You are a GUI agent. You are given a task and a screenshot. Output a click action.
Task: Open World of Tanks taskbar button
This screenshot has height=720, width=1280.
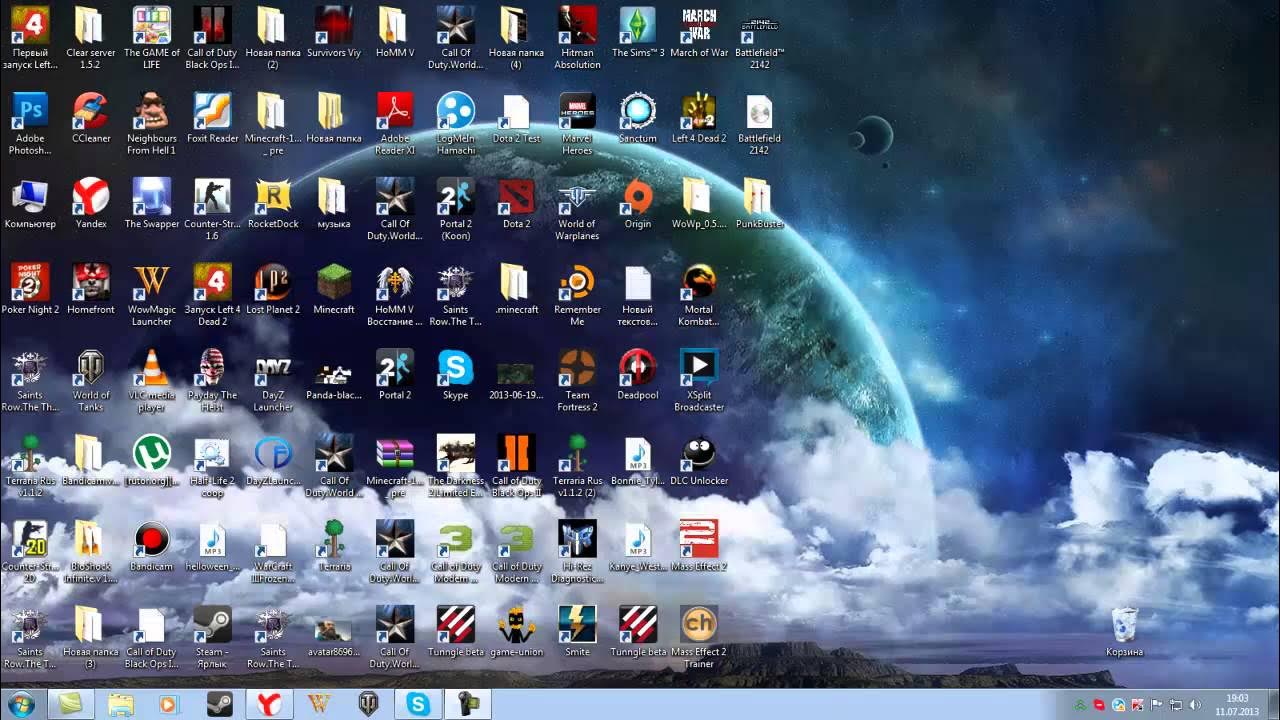tap(368, 705)
